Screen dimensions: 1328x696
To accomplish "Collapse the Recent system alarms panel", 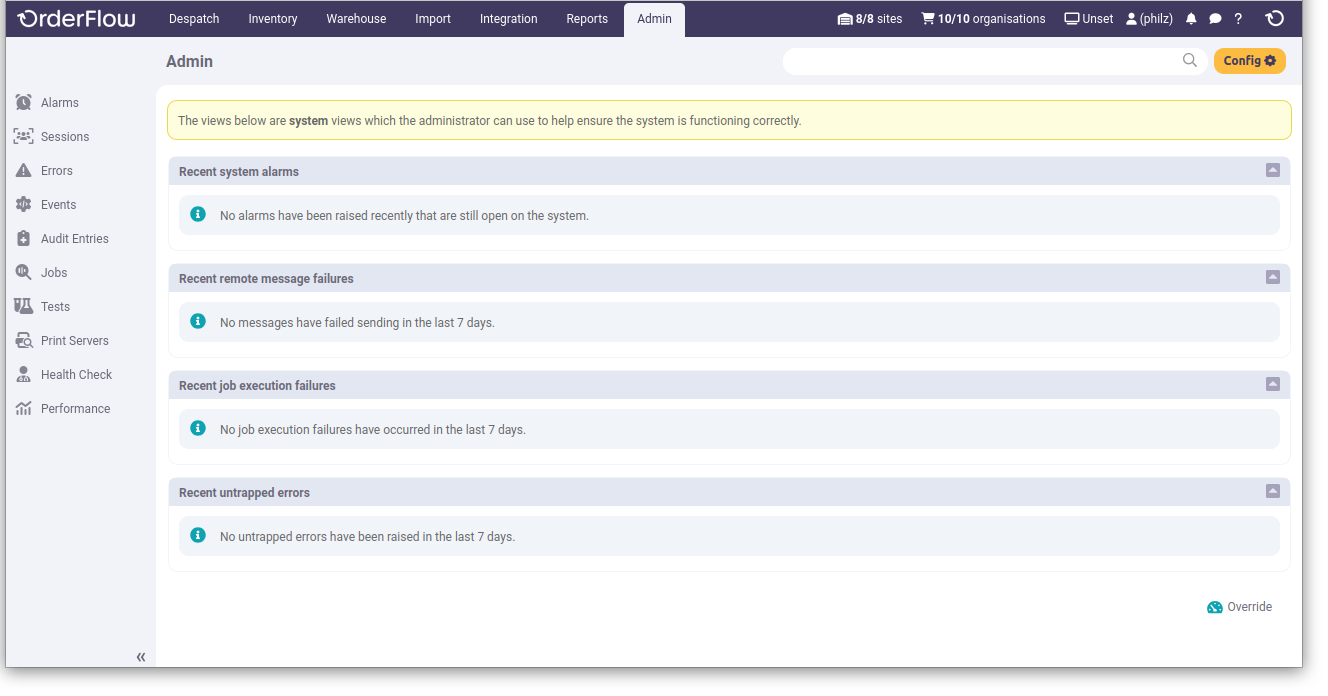I will tap(1272, 170).
